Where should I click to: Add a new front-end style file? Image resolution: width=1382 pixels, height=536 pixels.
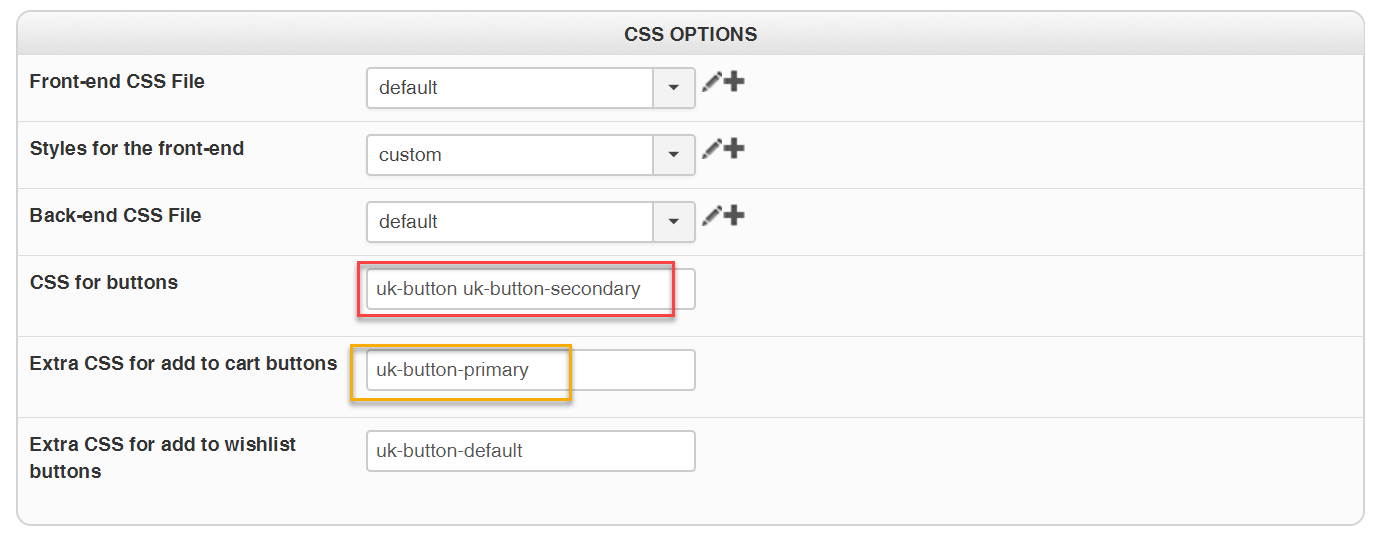[x=734, y=149]
